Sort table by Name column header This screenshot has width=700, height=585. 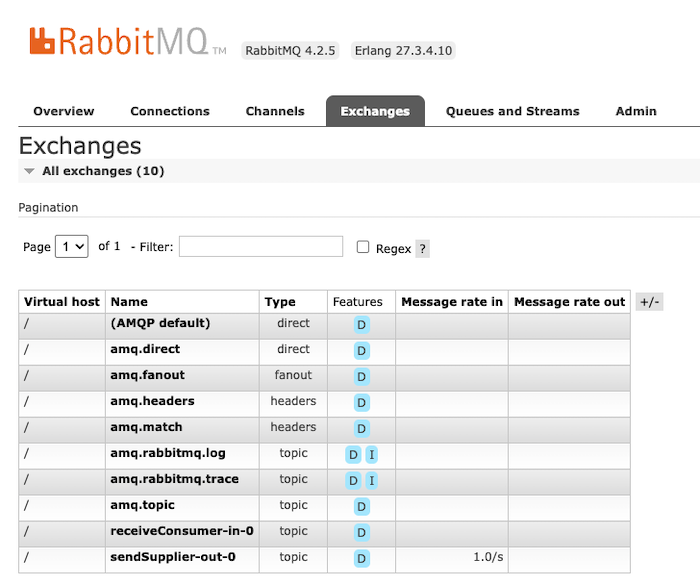click(129, 302)
